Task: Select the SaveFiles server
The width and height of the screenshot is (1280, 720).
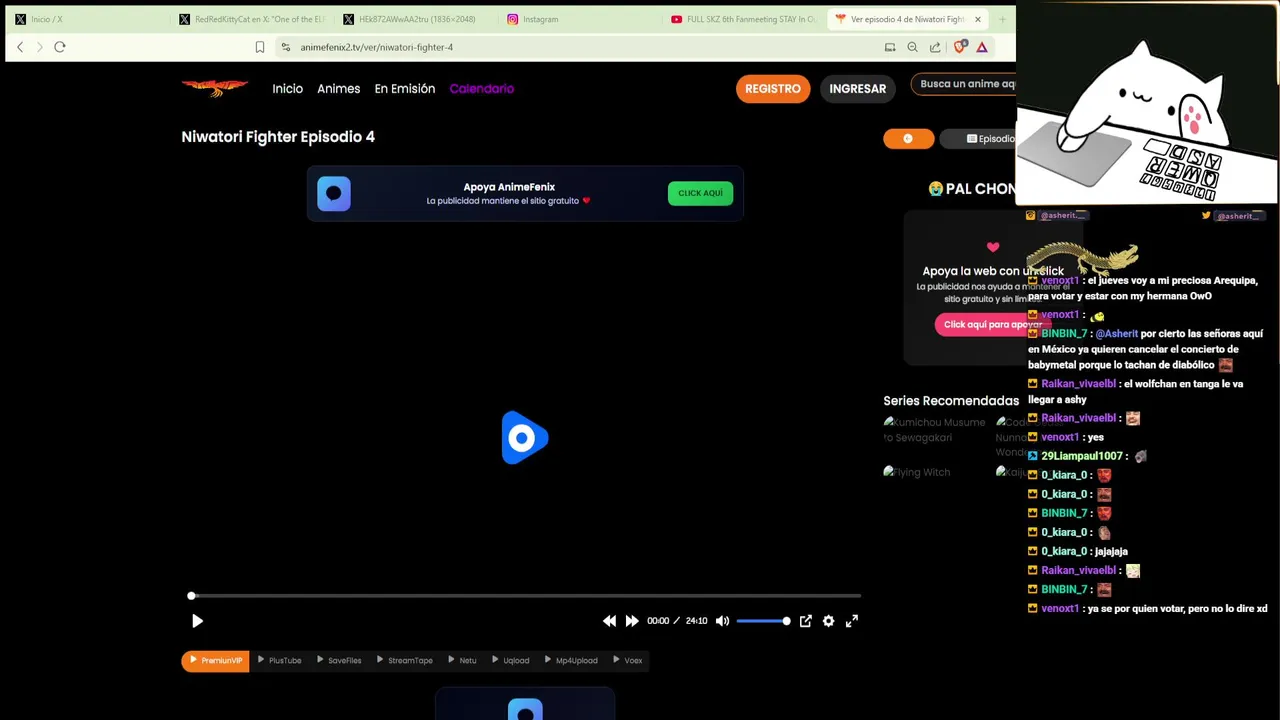Action: tap(339, 661)
